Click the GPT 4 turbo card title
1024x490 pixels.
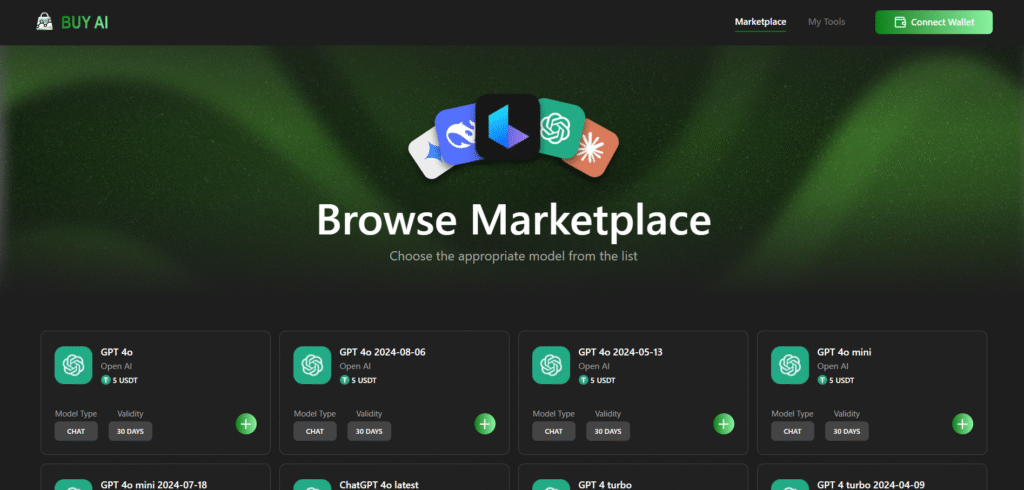point(605,485)
